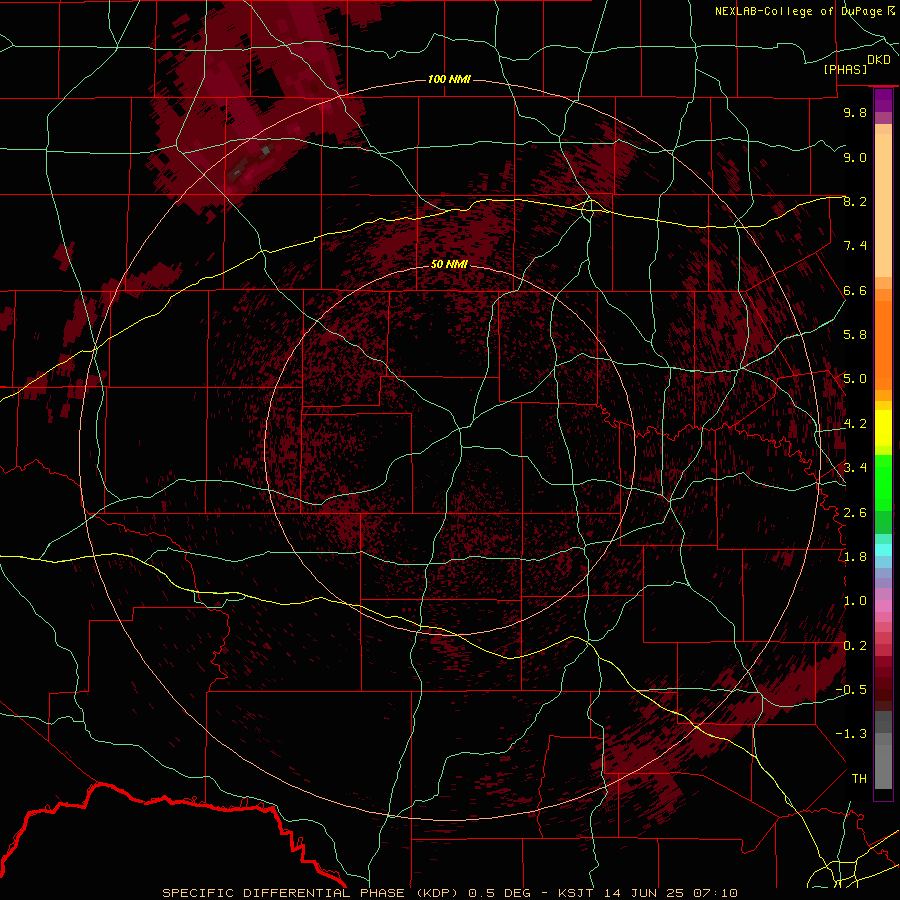Select the 0.2 color scale value

pos(855,646)
